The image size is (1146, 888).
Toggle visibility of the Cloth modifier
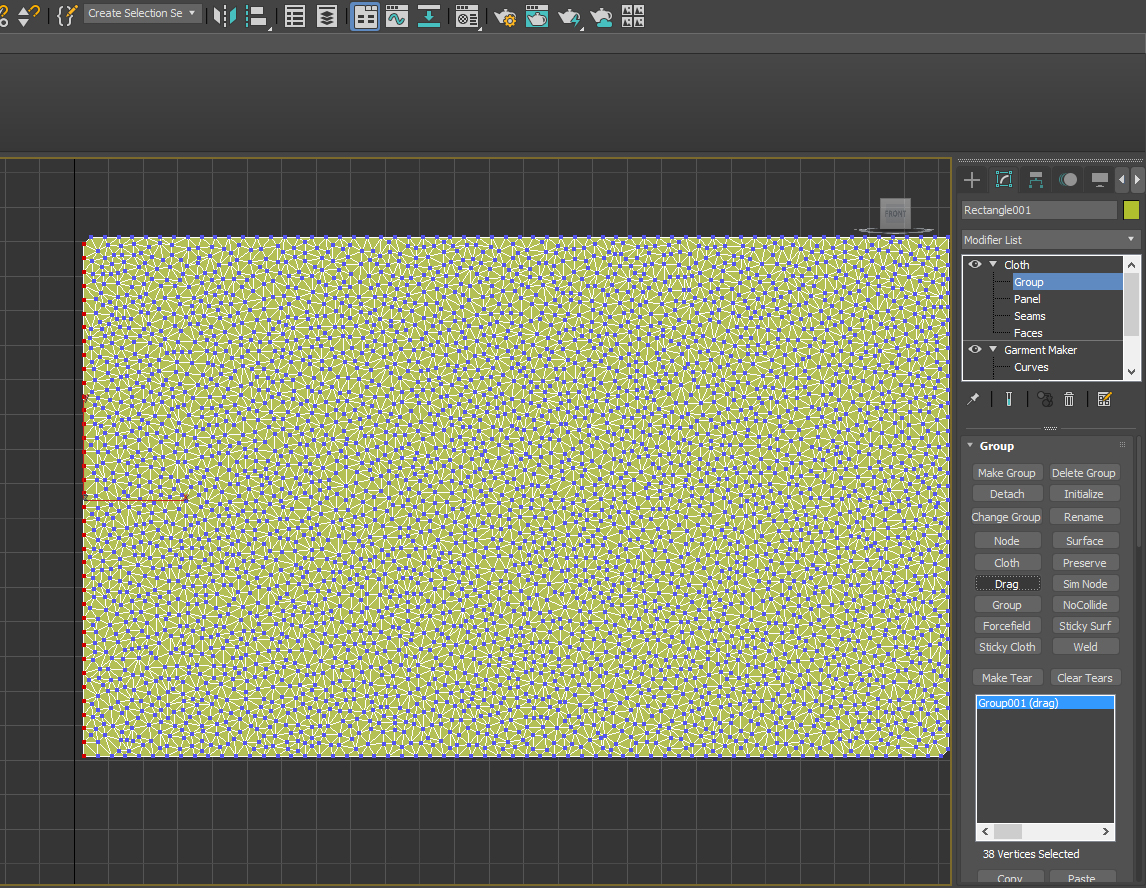pyautogui.click(x=975, y=265)
